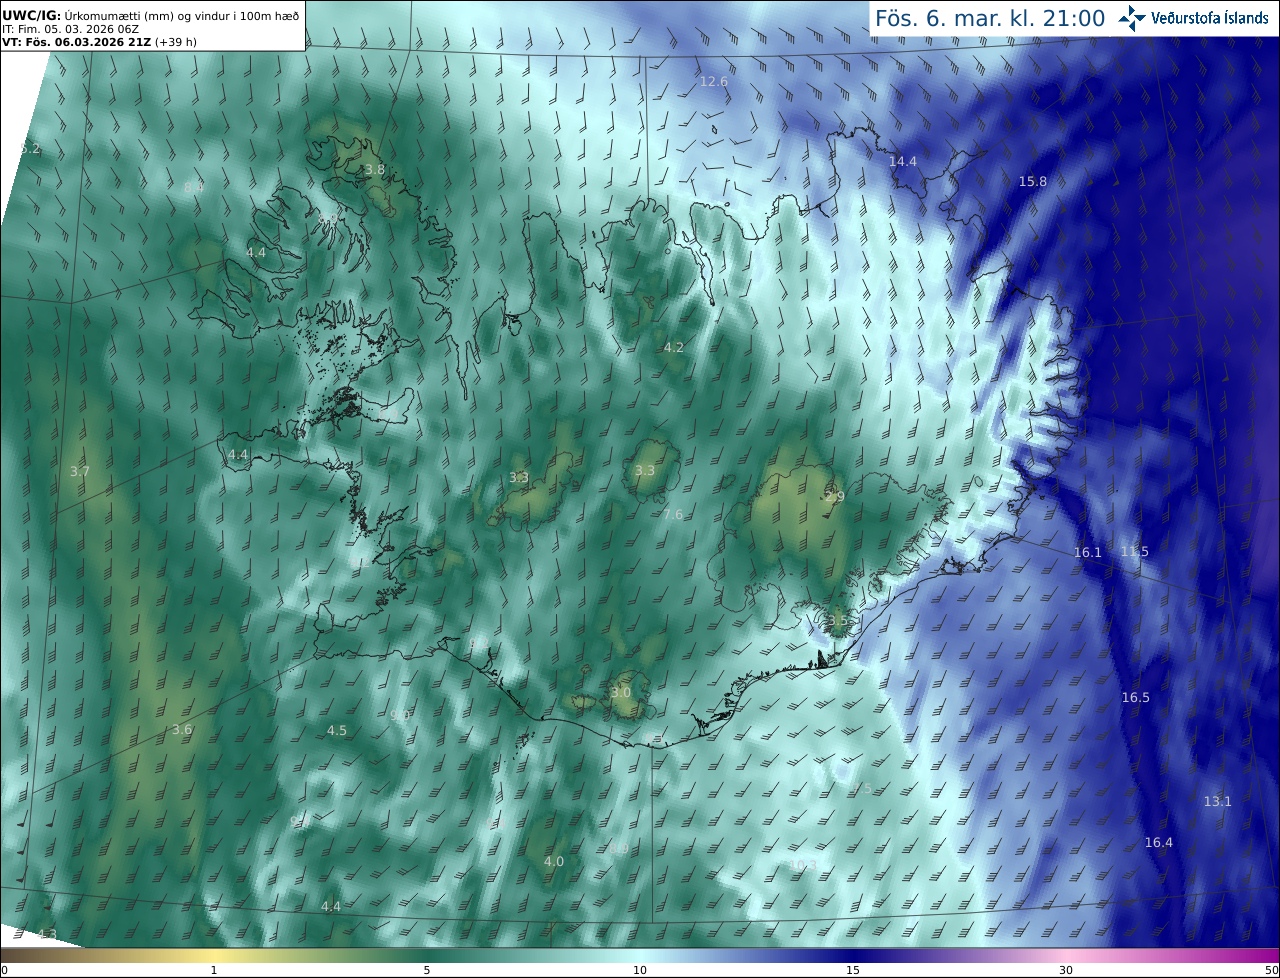
Task: Click the "50" tick on the color scale
Action: pyautogui.click(x=1271, y=970)
